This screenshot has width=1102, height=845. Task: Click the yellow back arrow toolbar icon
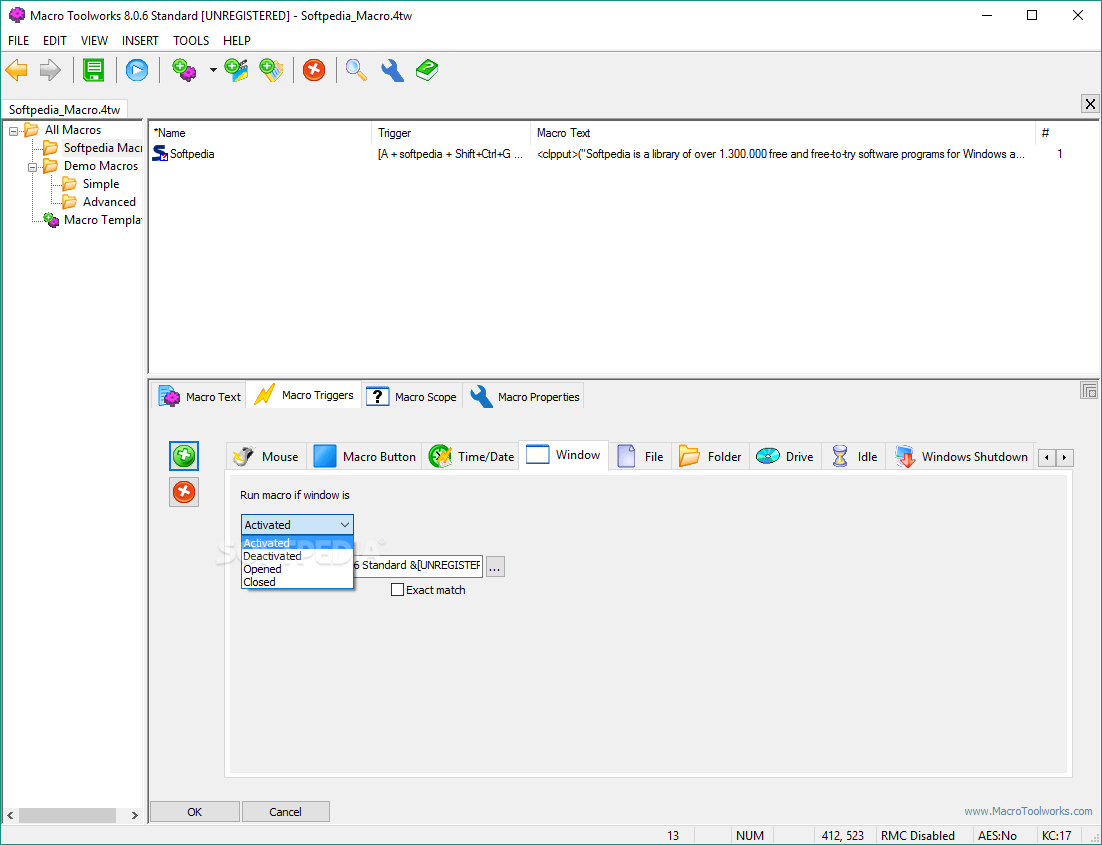[x=17, y=70]
